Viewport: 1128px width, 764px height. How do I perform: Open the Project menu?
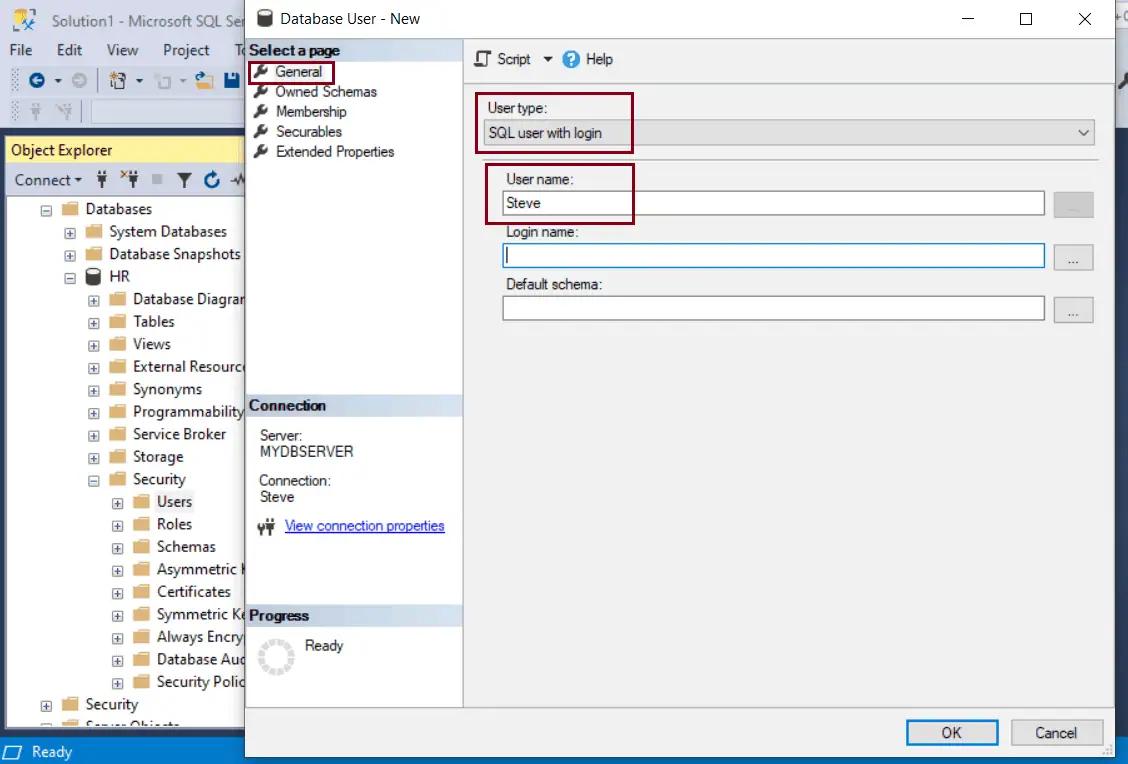click(185, 49)
